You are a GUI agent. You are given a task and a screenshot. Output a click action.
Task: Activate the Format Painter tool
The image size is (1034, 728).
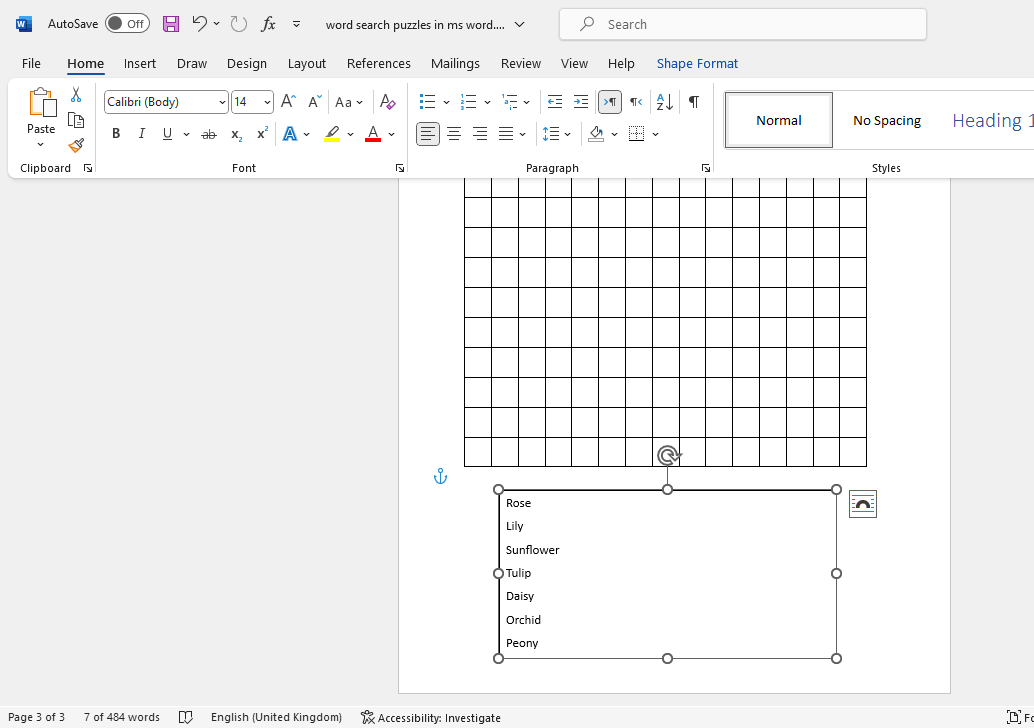coord(76,145)
